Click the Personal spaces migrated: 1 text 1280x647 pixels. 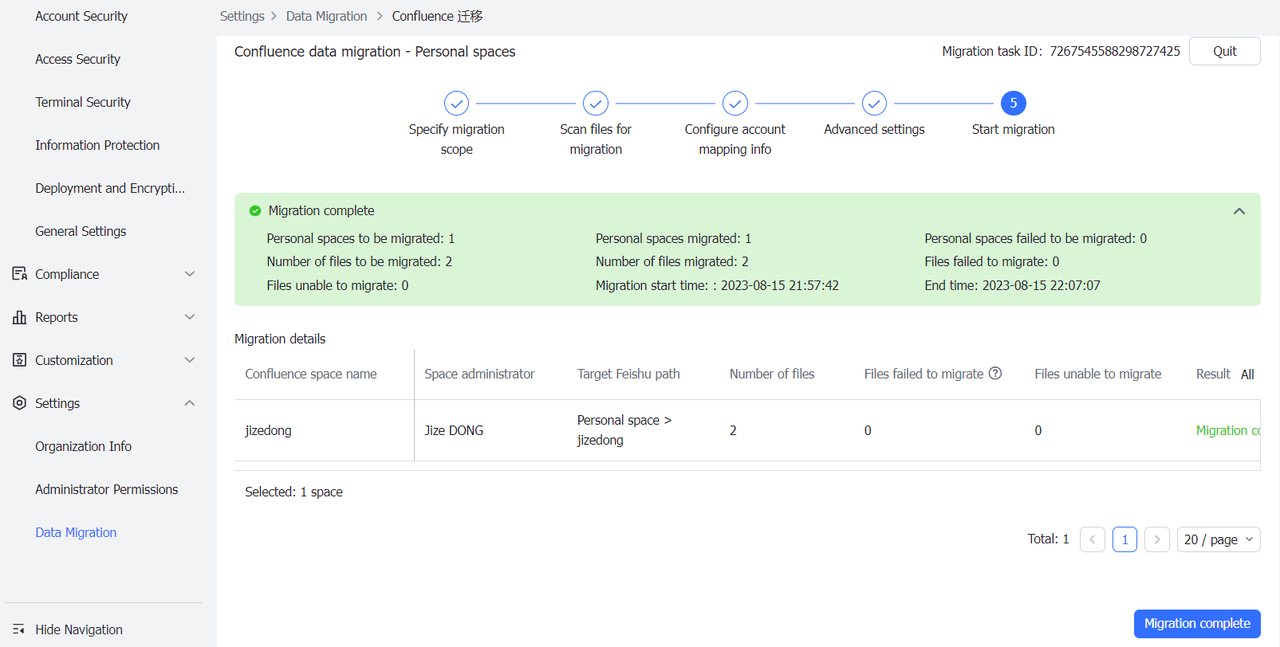673,239
